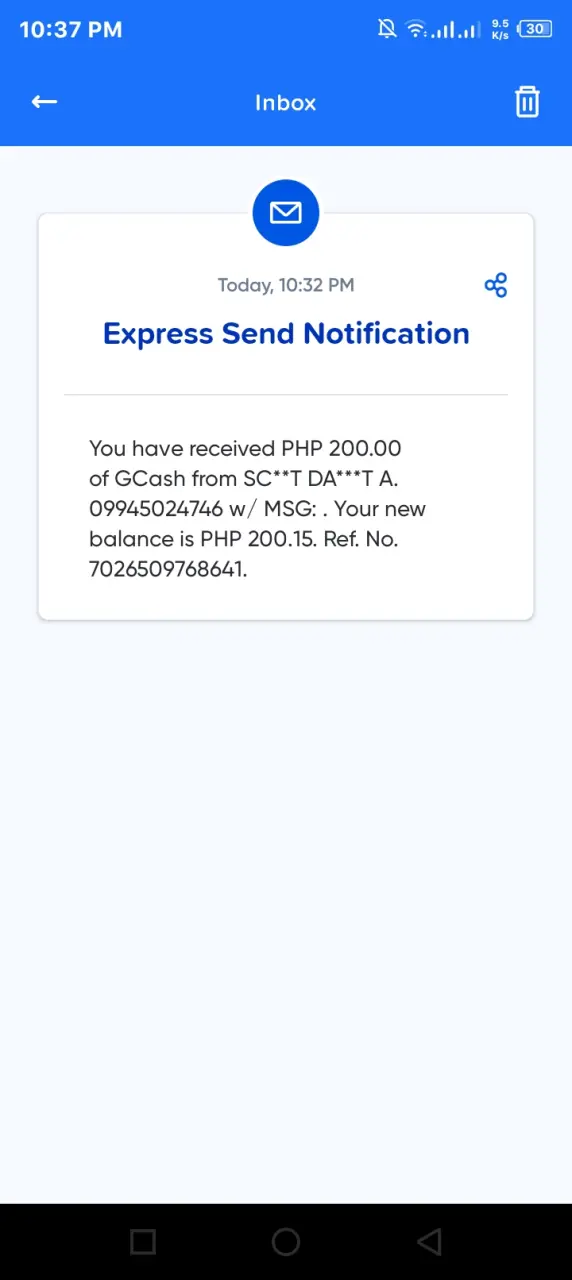The image size is (572, 1280).
Task: Tap the Inbox header title
Action: pyautogui.click(x=286, y=102)
